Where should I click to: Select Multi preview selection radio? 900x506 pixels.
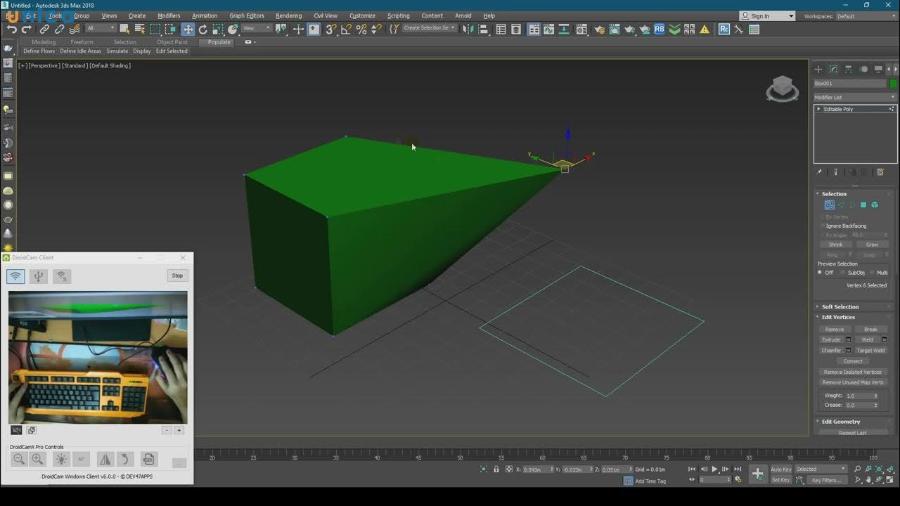pyautogui.click(x=872, y=272)
